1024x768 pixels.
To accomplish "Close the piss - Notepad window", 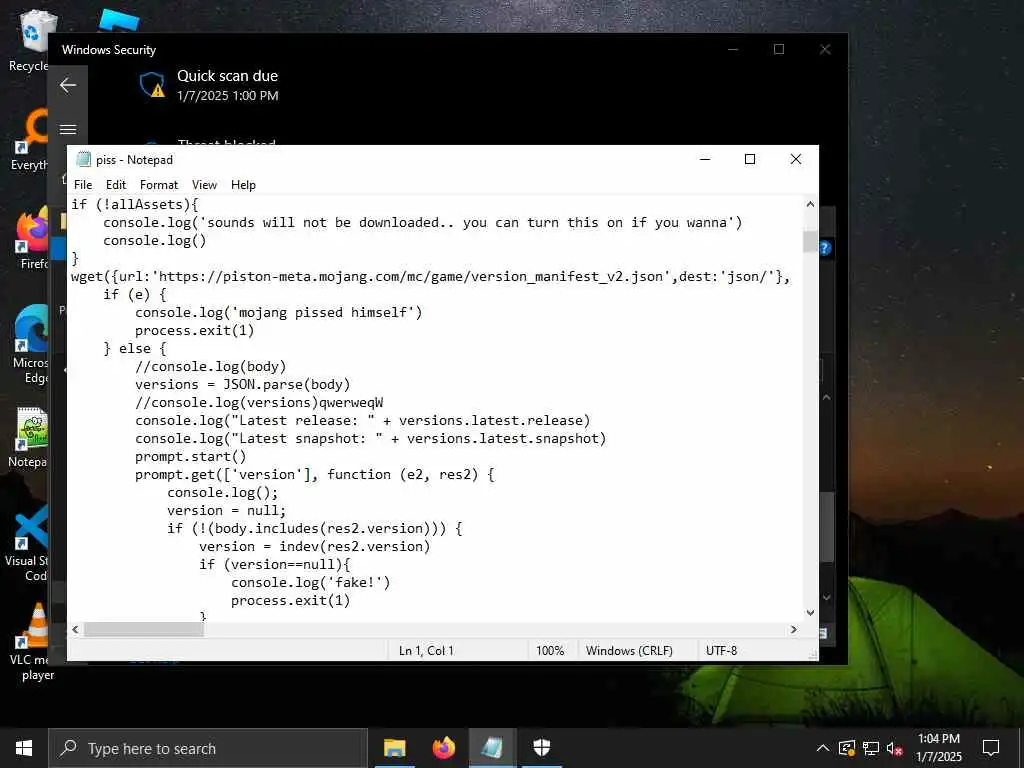I will coord(795,159).
